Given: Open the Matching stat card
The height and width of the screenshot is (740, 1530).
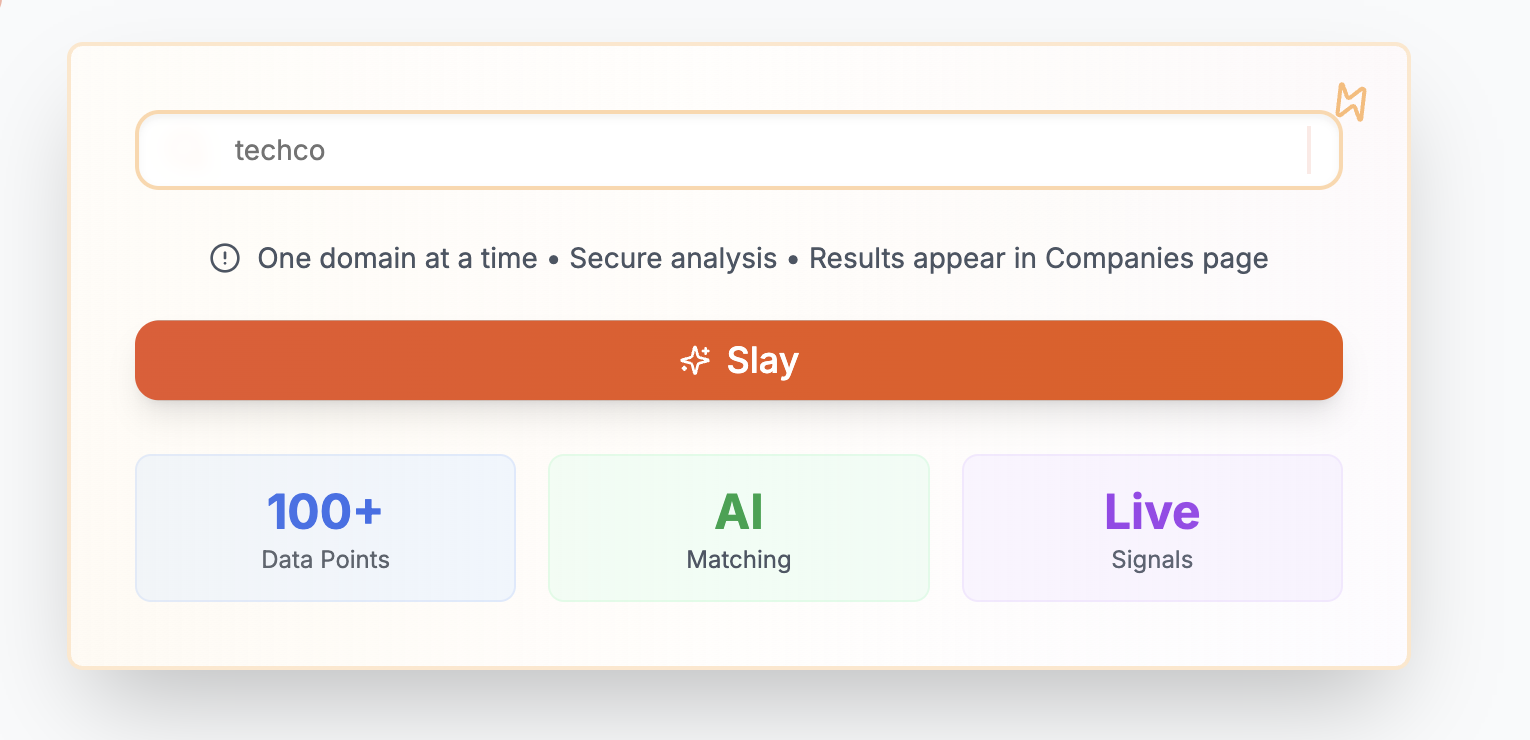Looking at the screenshot, I should (739, 528).
